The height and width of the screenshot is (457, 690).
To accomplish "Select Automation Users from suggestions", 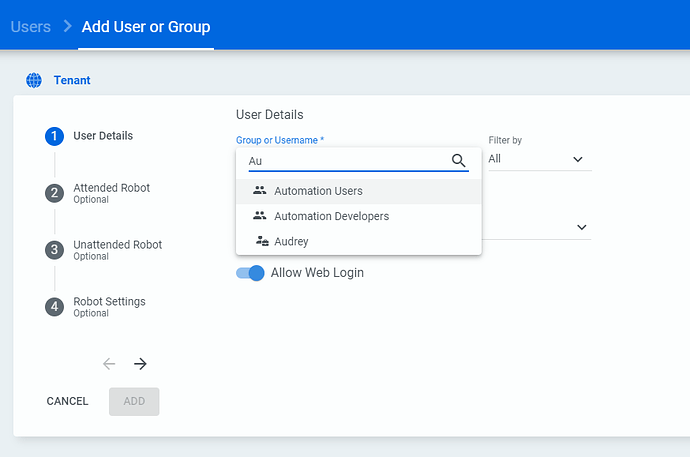I will 318,191.
